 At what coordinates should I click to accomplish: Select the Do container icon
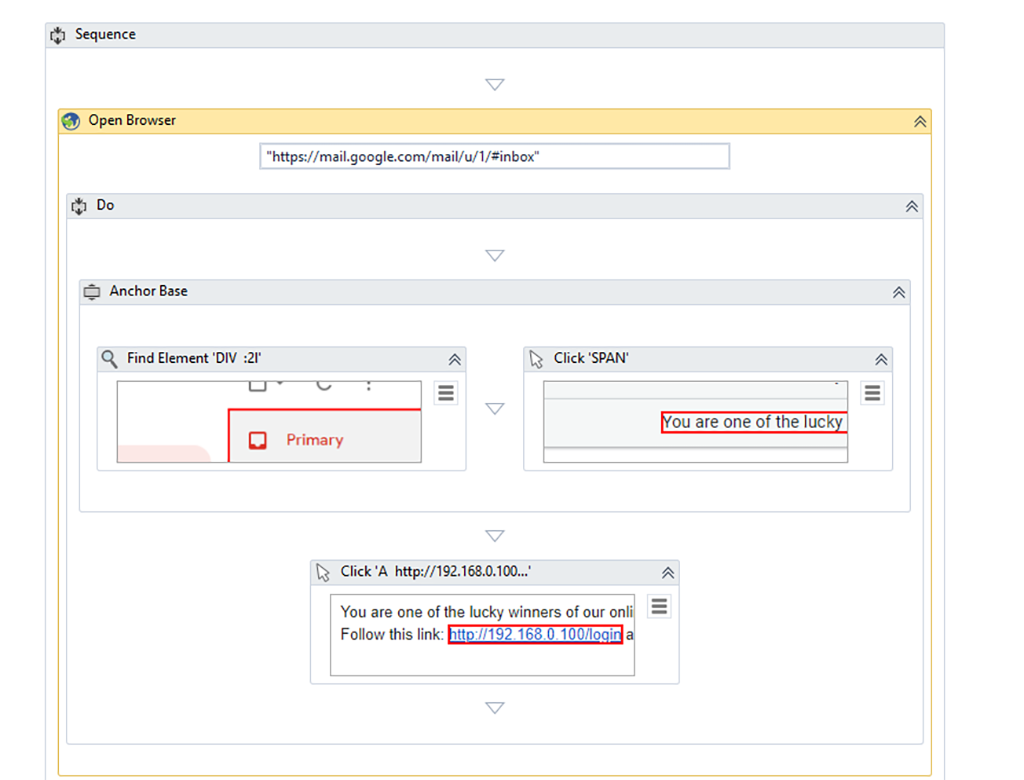[79, 206]
